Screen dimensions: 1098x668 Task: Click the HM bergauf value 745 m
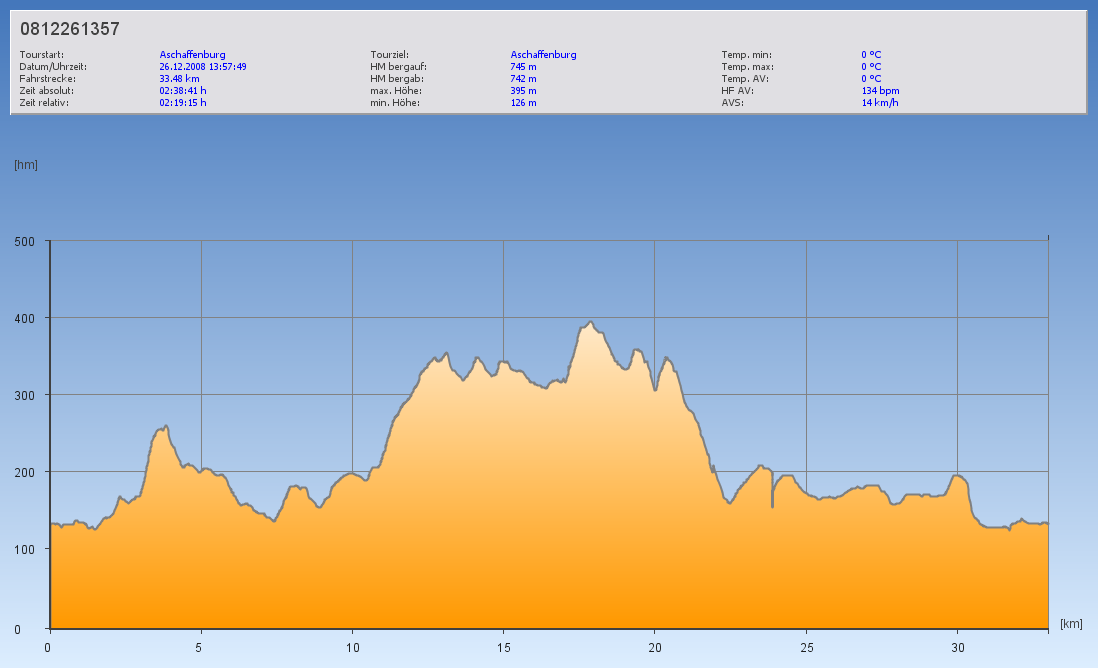point(524,66)
